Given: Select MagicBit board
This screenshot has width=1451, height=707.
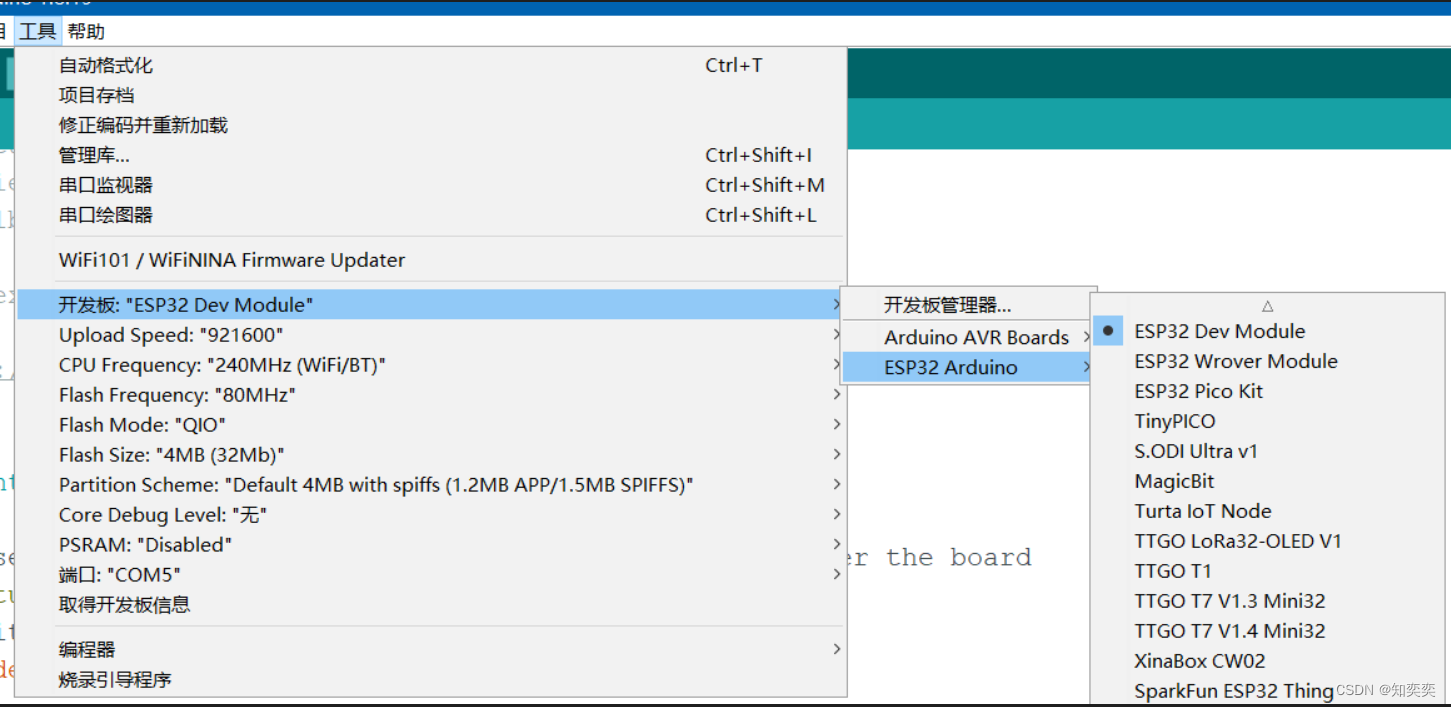Looking at the screenshot, I should [x=1267, y=481].
